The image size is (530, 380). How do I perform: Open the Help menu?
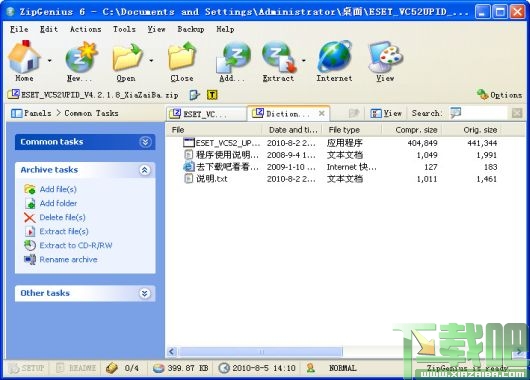225,29
